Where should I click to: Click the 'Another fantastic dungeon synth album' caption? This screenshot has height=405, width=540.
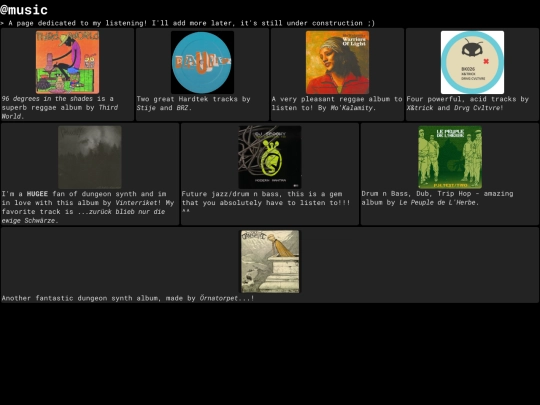coord(128,298)
